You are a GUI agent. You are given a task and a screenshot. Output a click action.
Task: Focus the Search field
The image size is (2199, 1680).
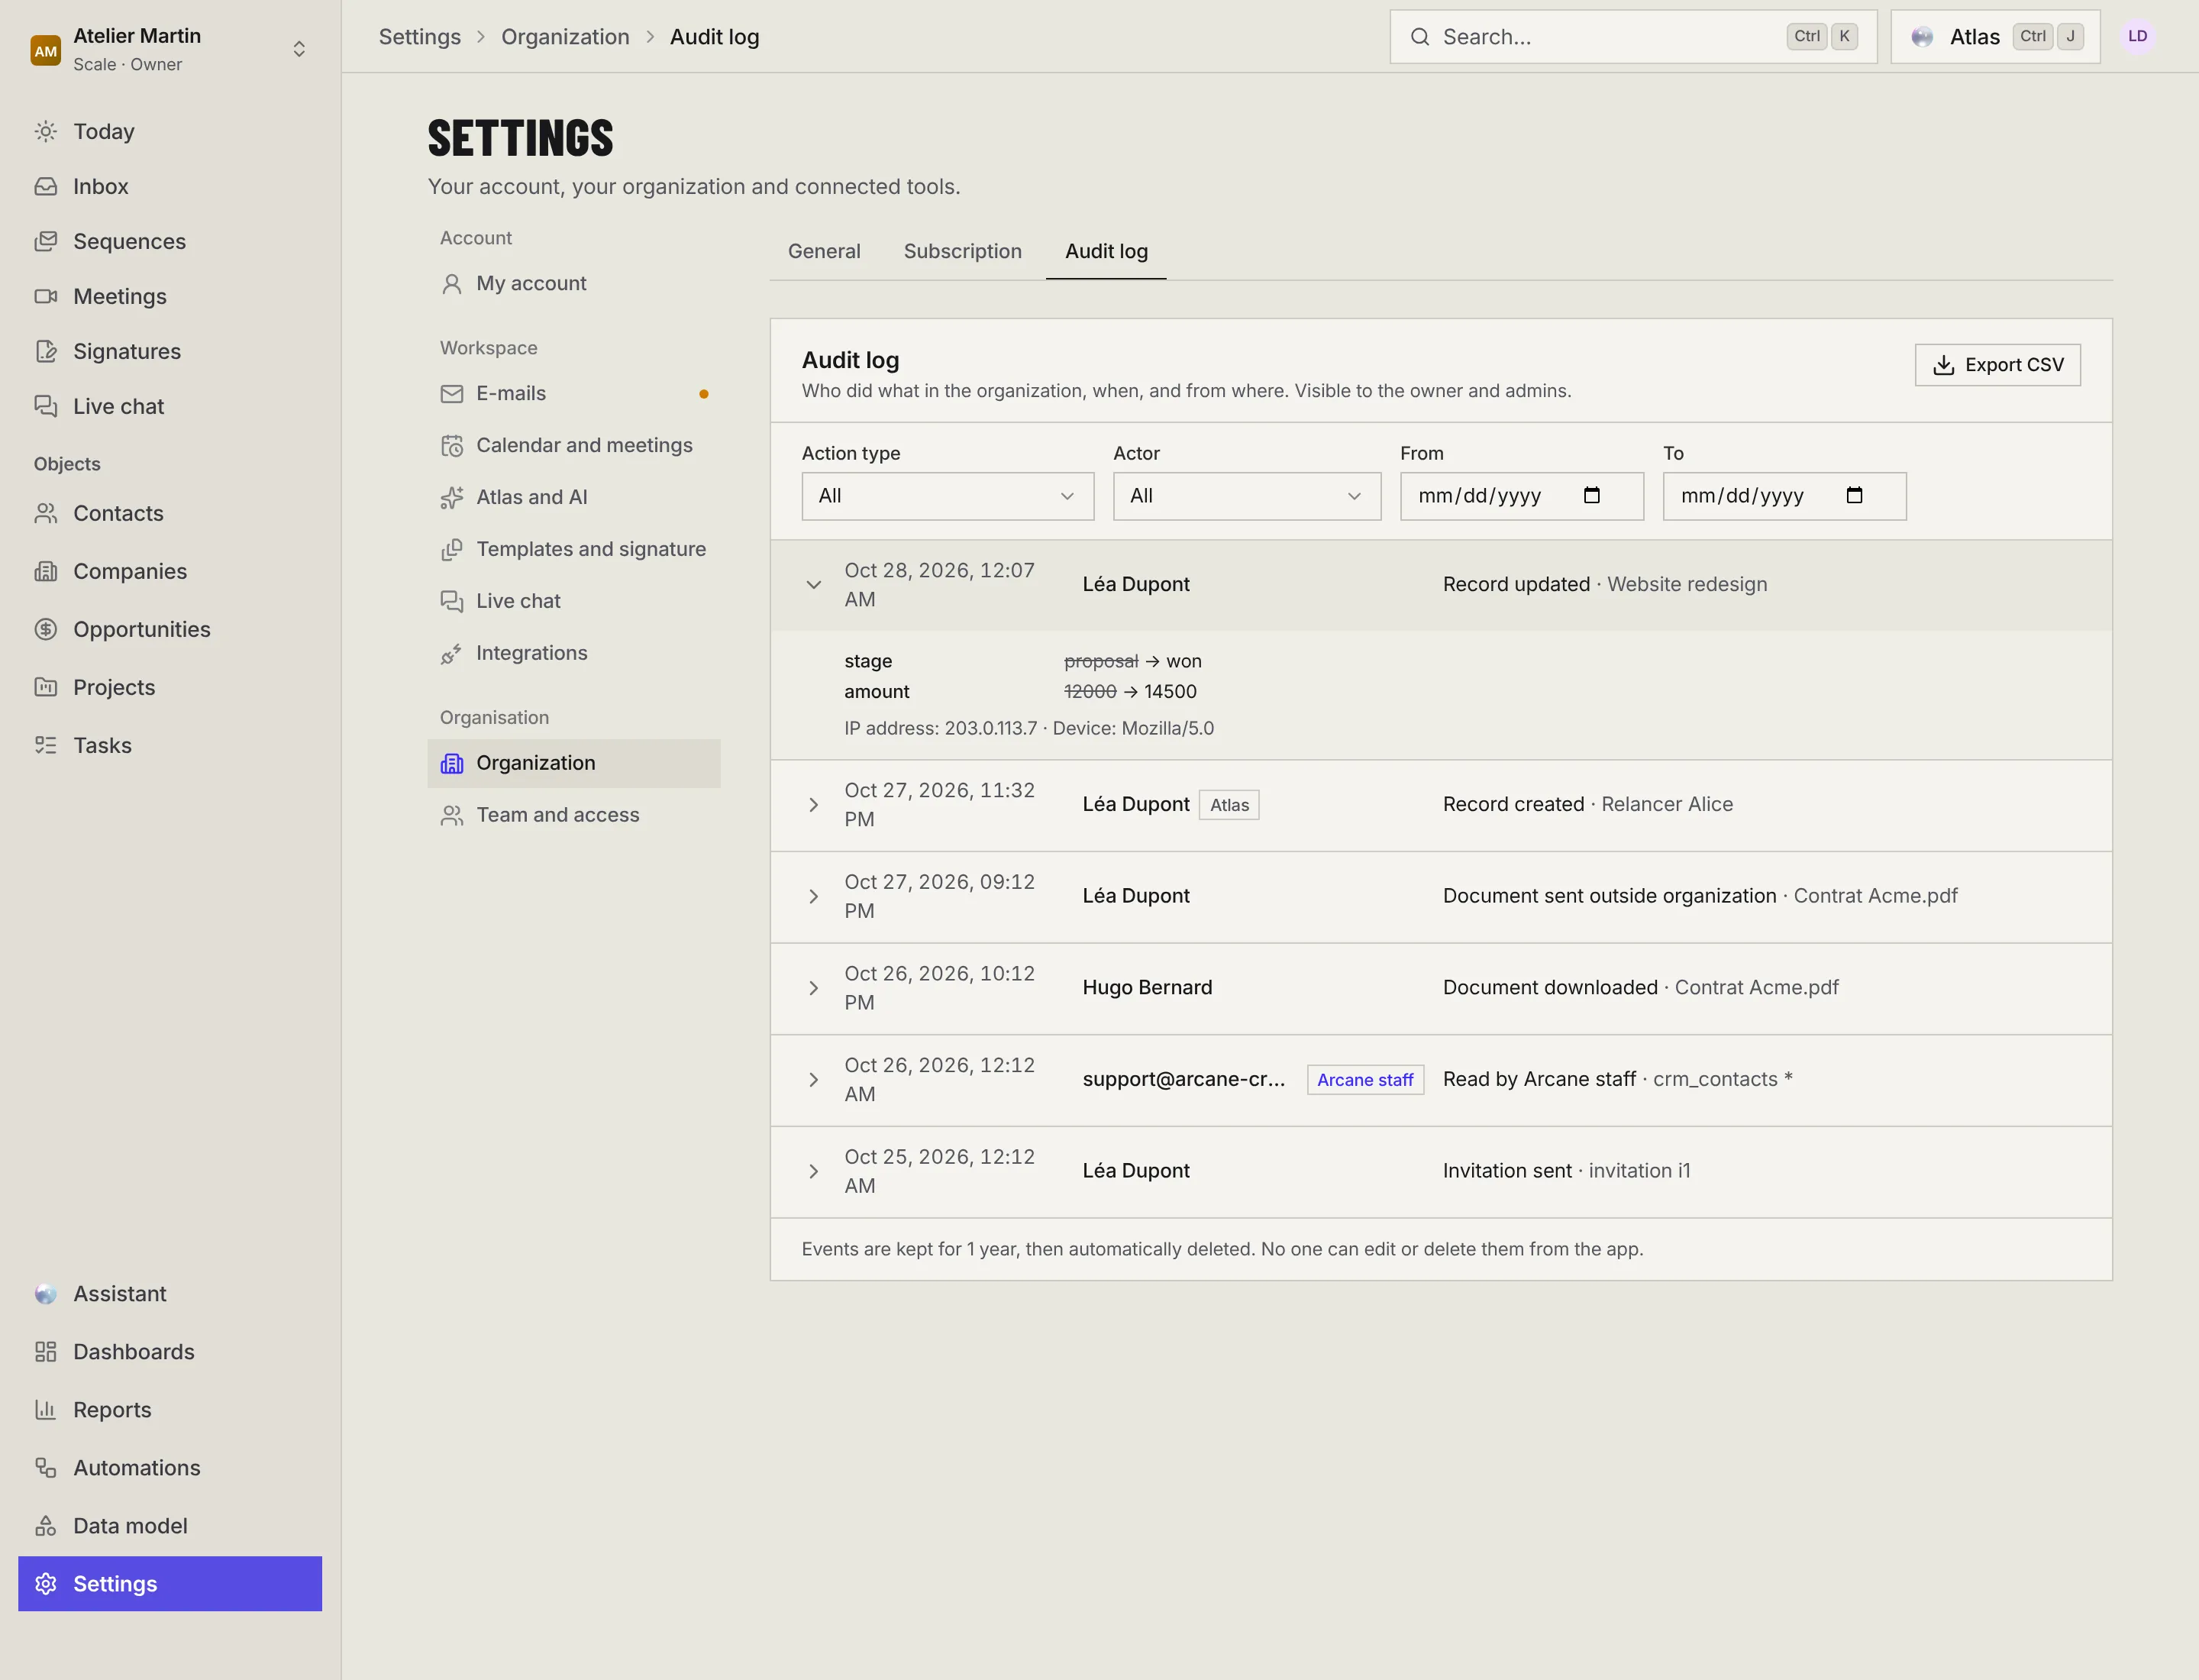(x=1633, y=37)
